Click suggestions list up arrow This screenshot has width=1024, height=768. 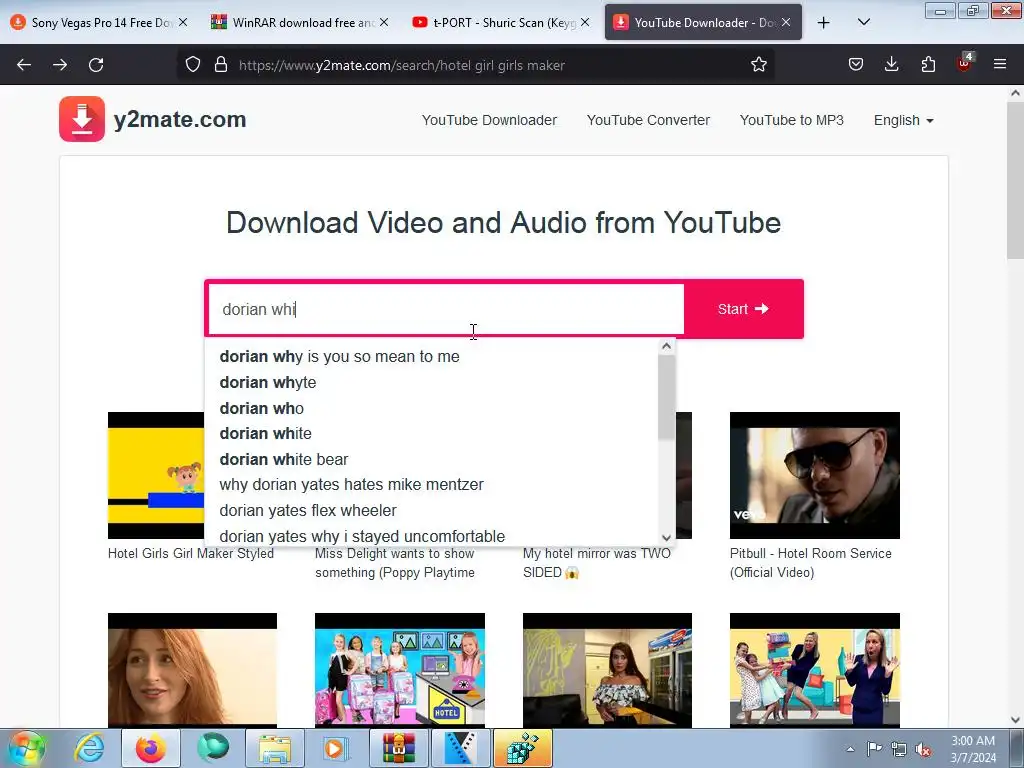click(666, 347)
